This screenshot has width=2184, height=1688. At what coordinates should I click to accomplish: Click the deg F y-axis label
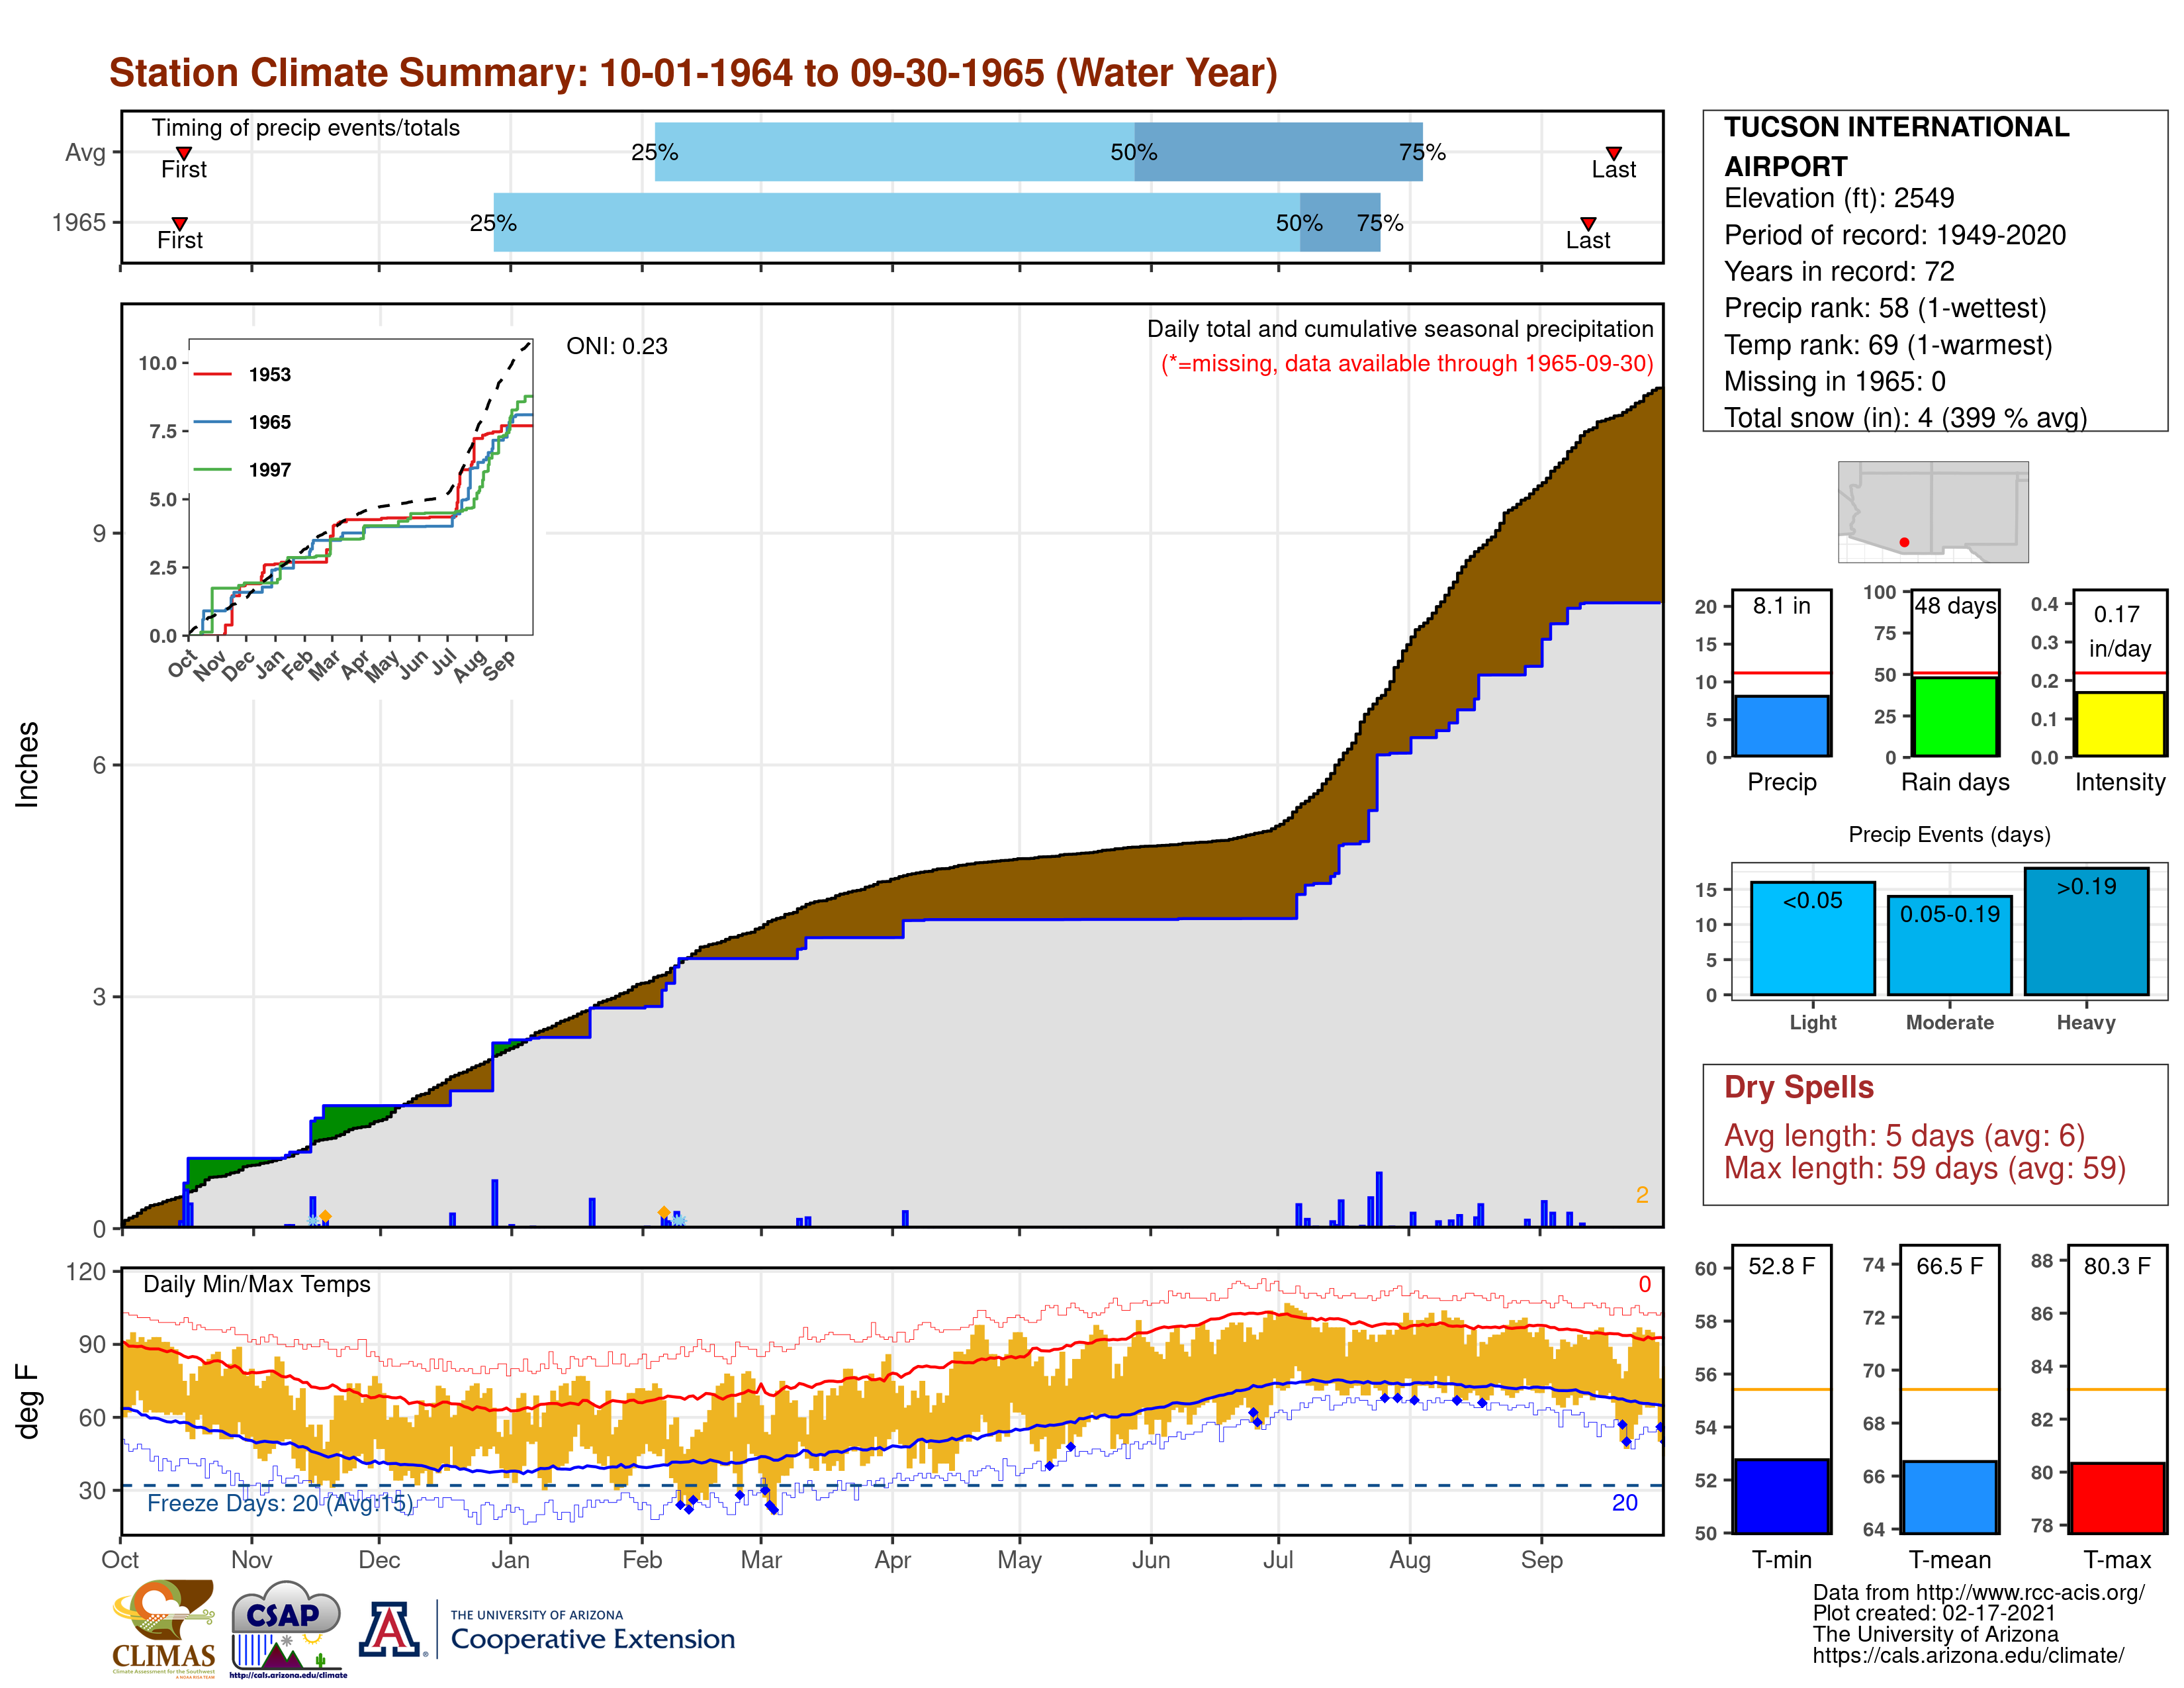(x=27, y=1402)
